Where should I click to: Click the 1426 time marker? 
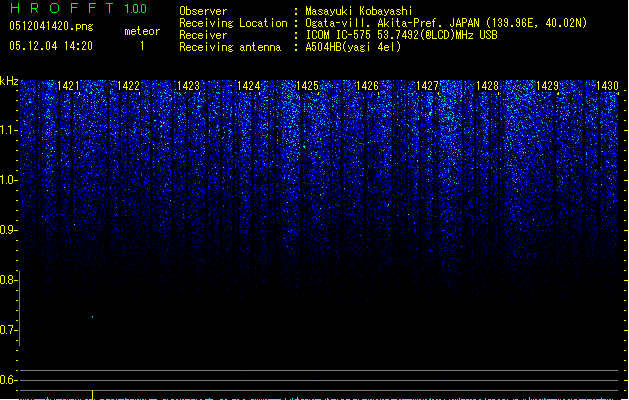click(x=367, y=86)
